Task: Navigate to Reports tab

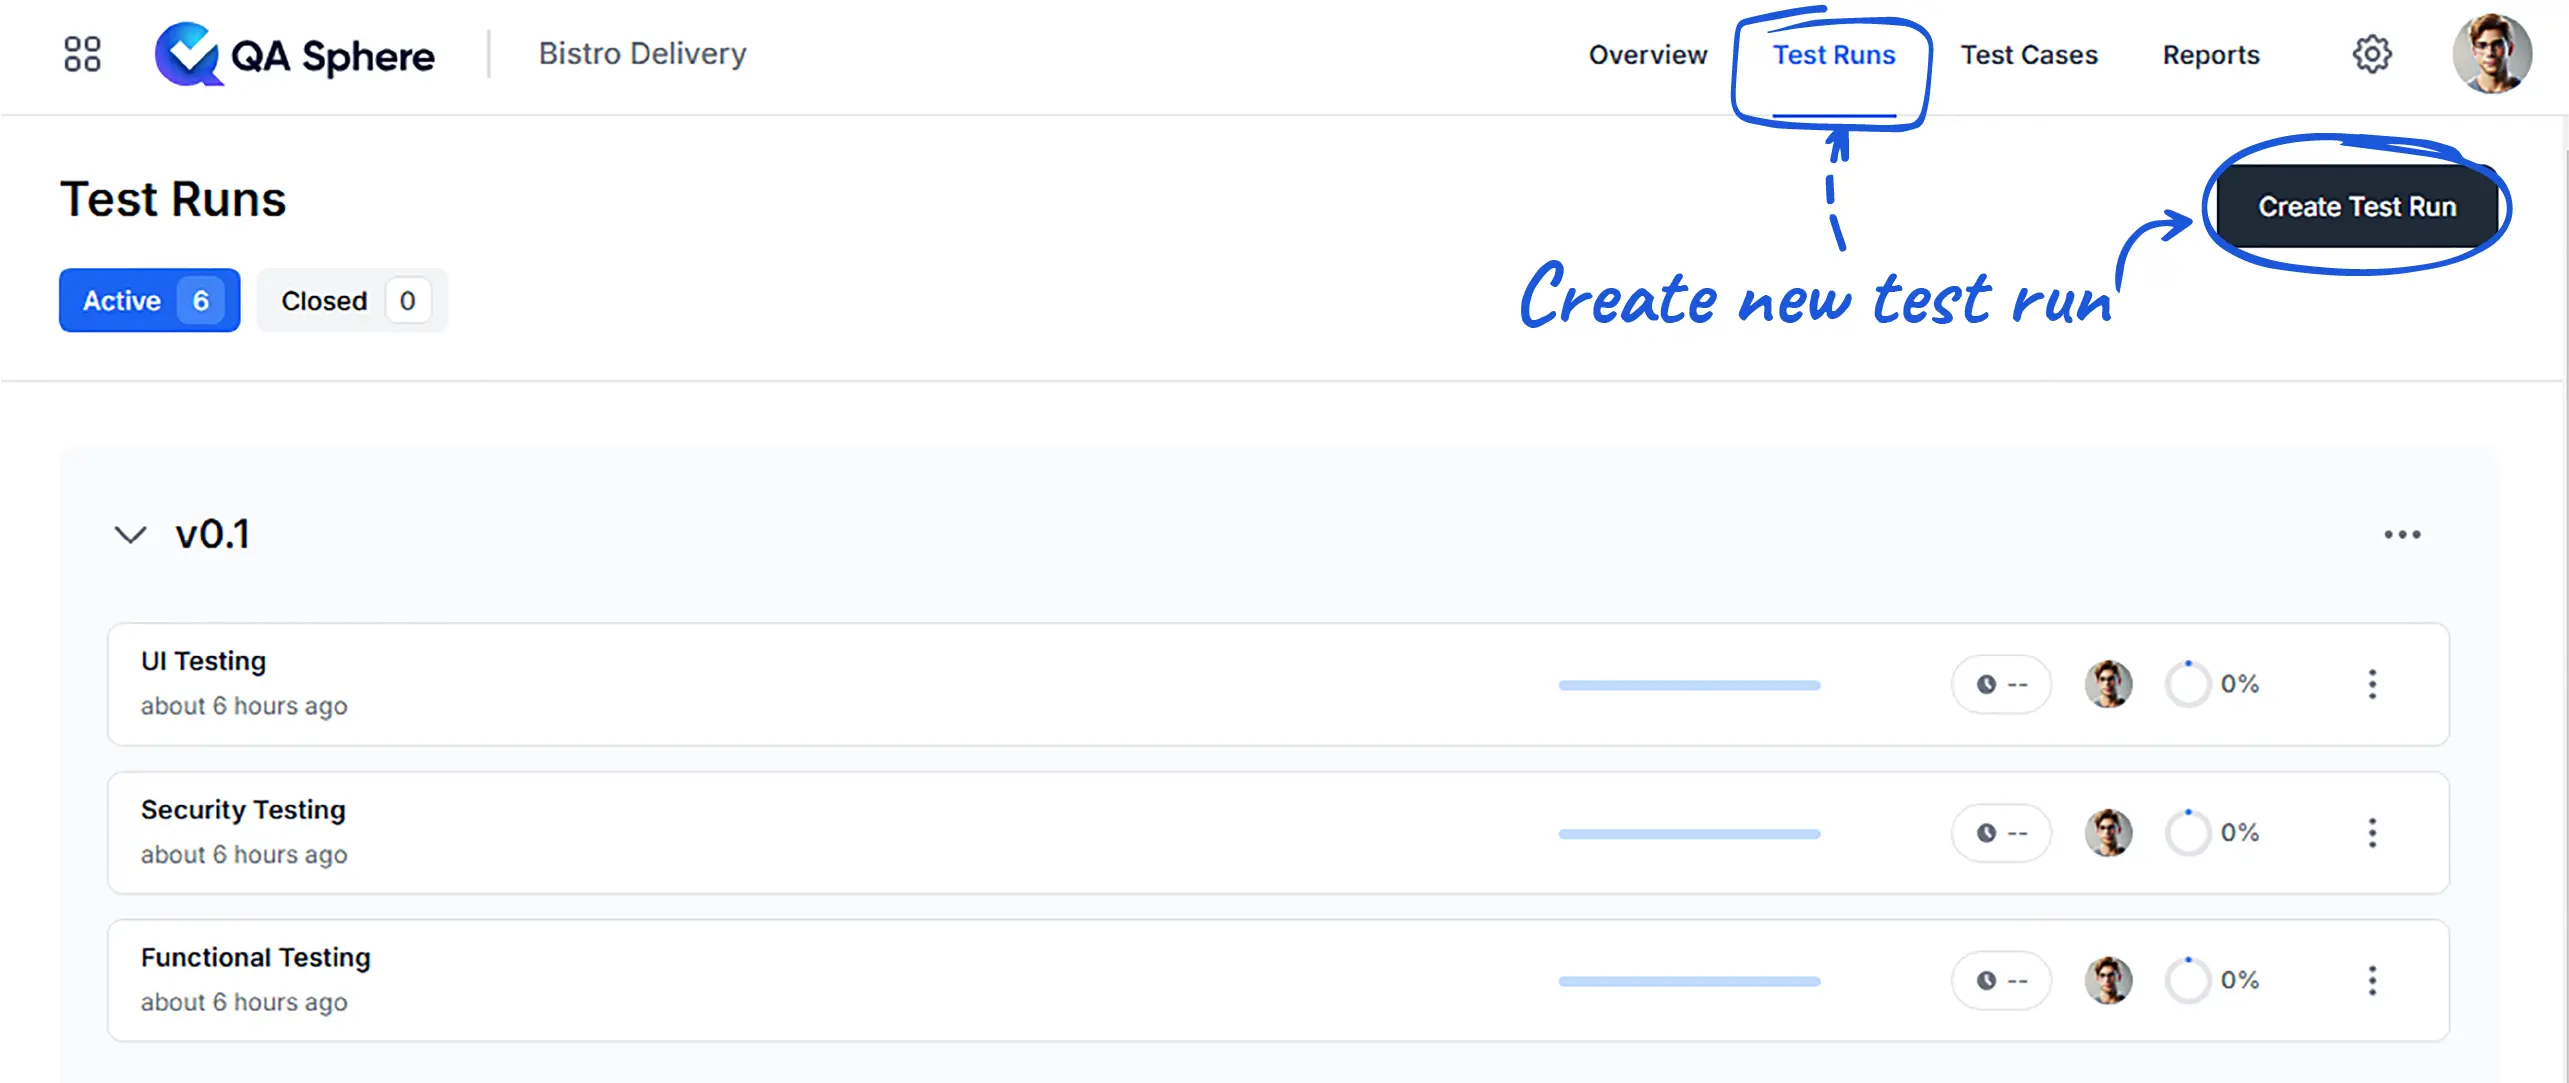Action: click(2209, 54)
